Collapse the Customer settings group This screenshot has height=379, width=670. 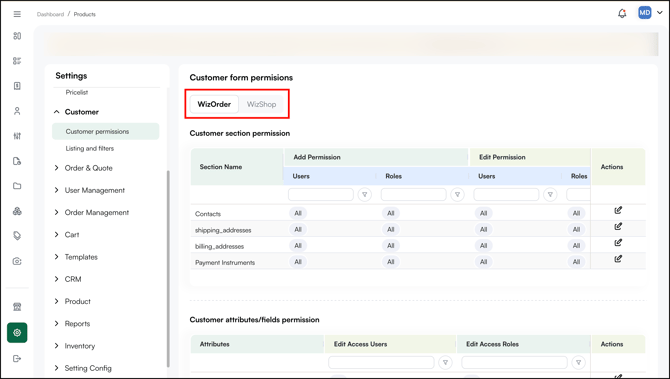coord(81,112)
